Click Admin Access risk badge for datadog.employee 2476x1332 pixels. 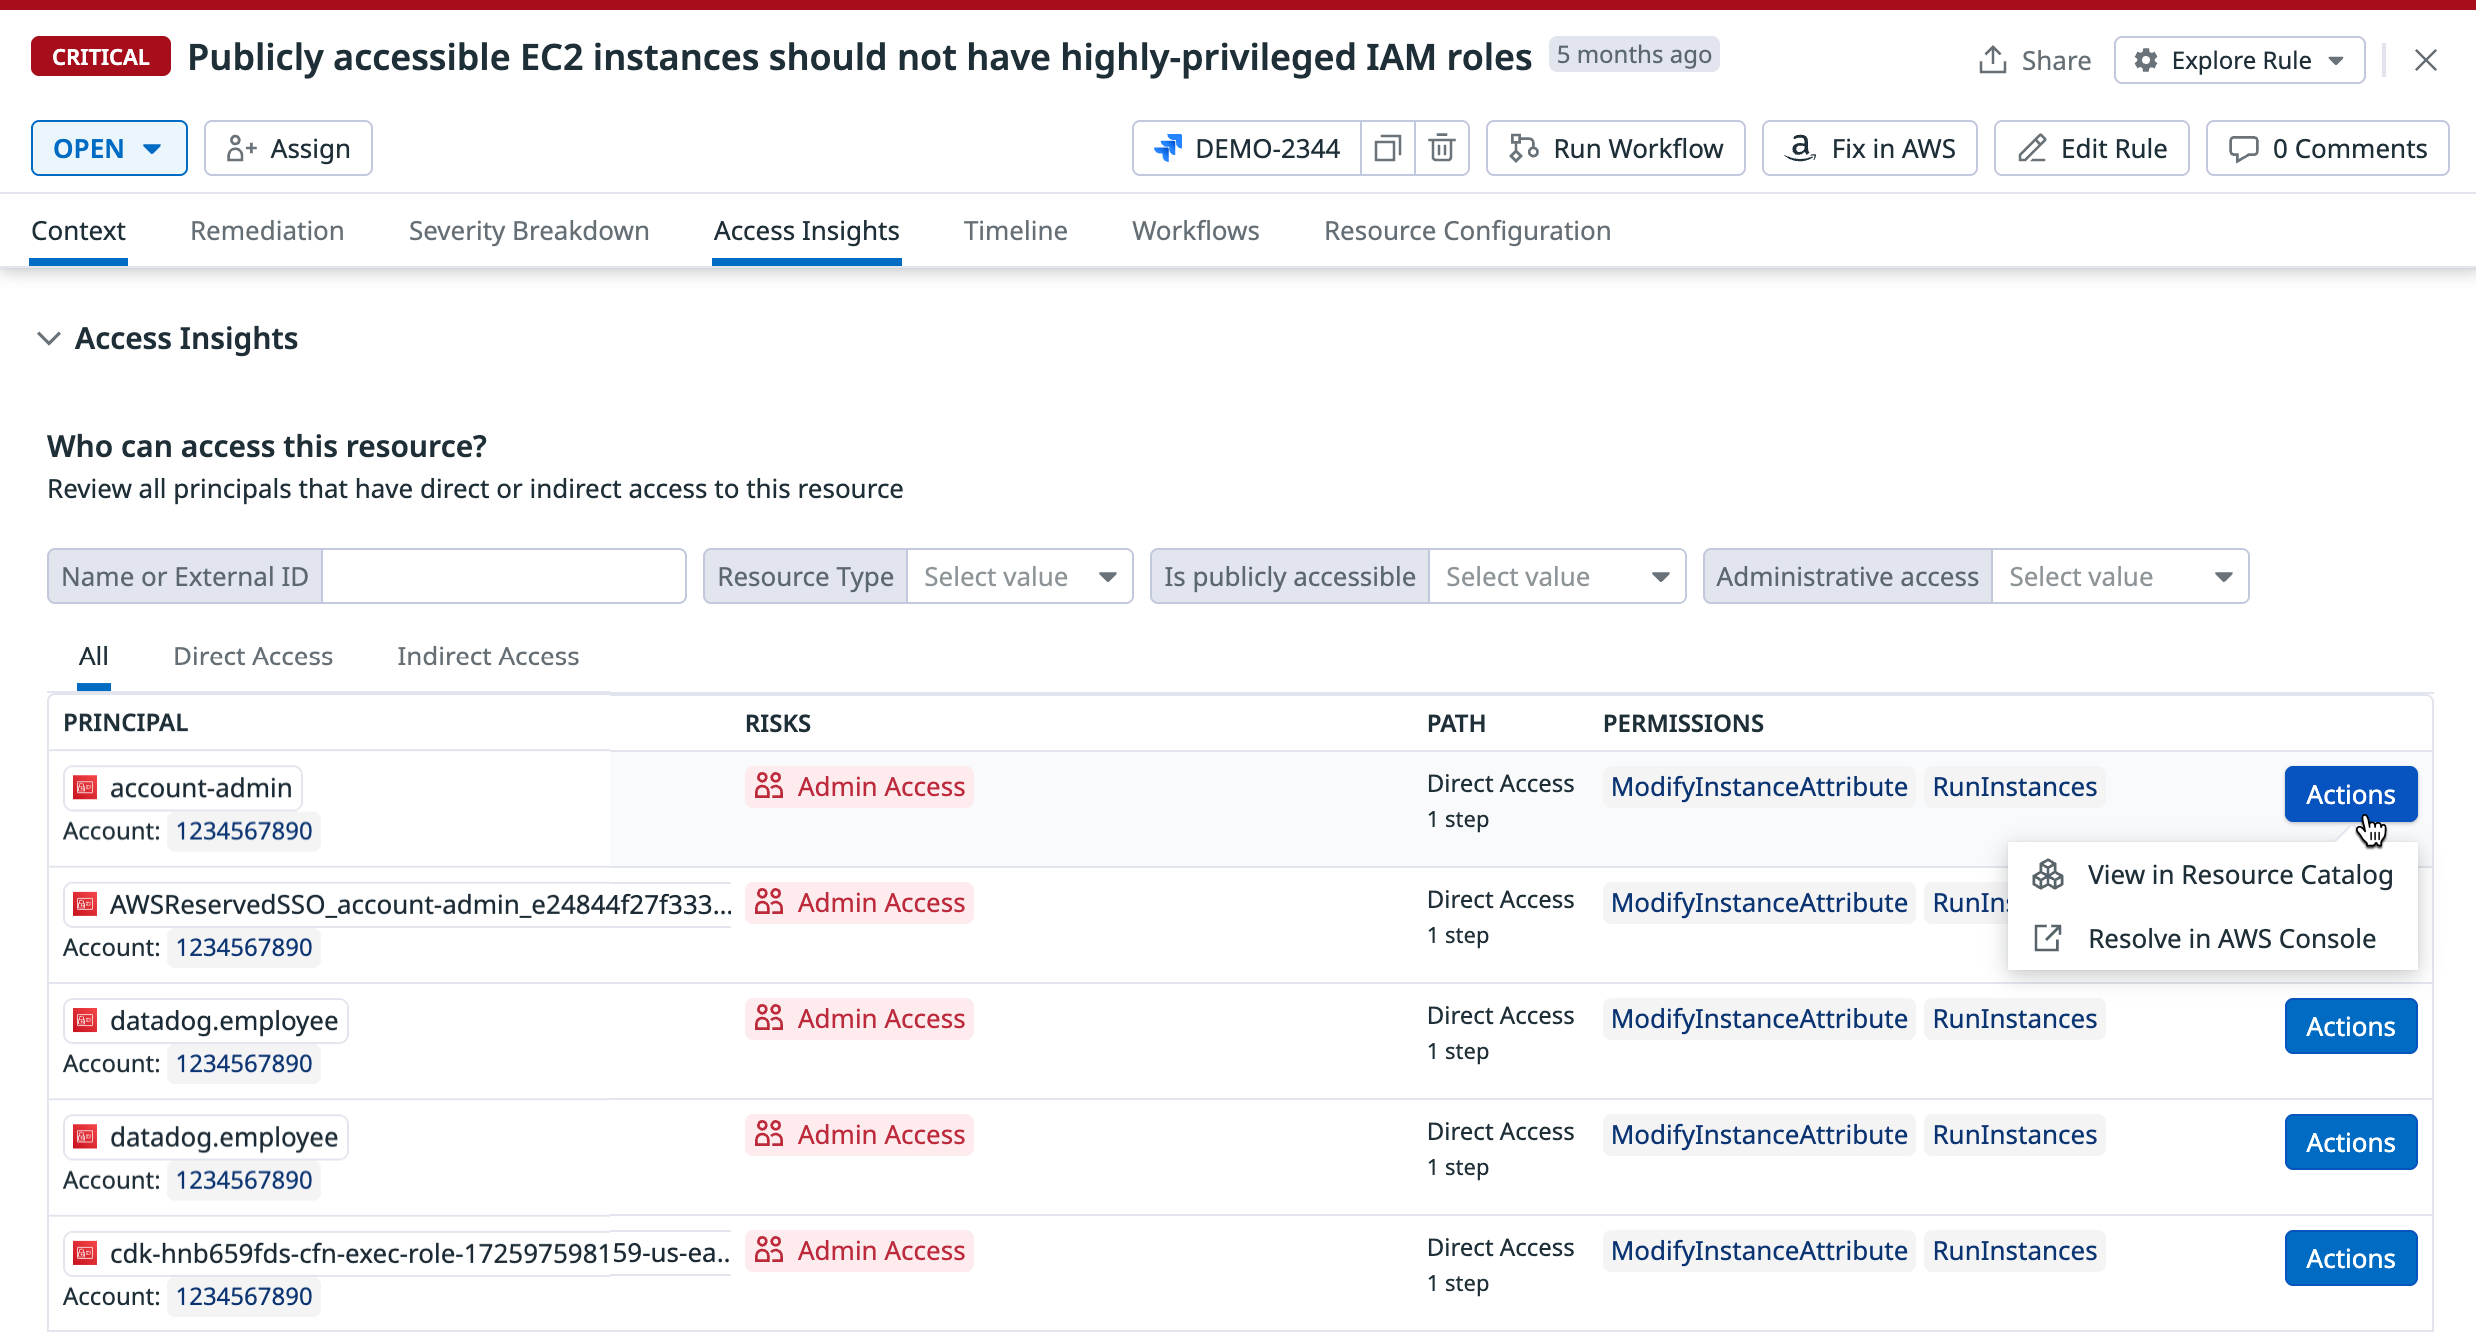coord(859,1019)
